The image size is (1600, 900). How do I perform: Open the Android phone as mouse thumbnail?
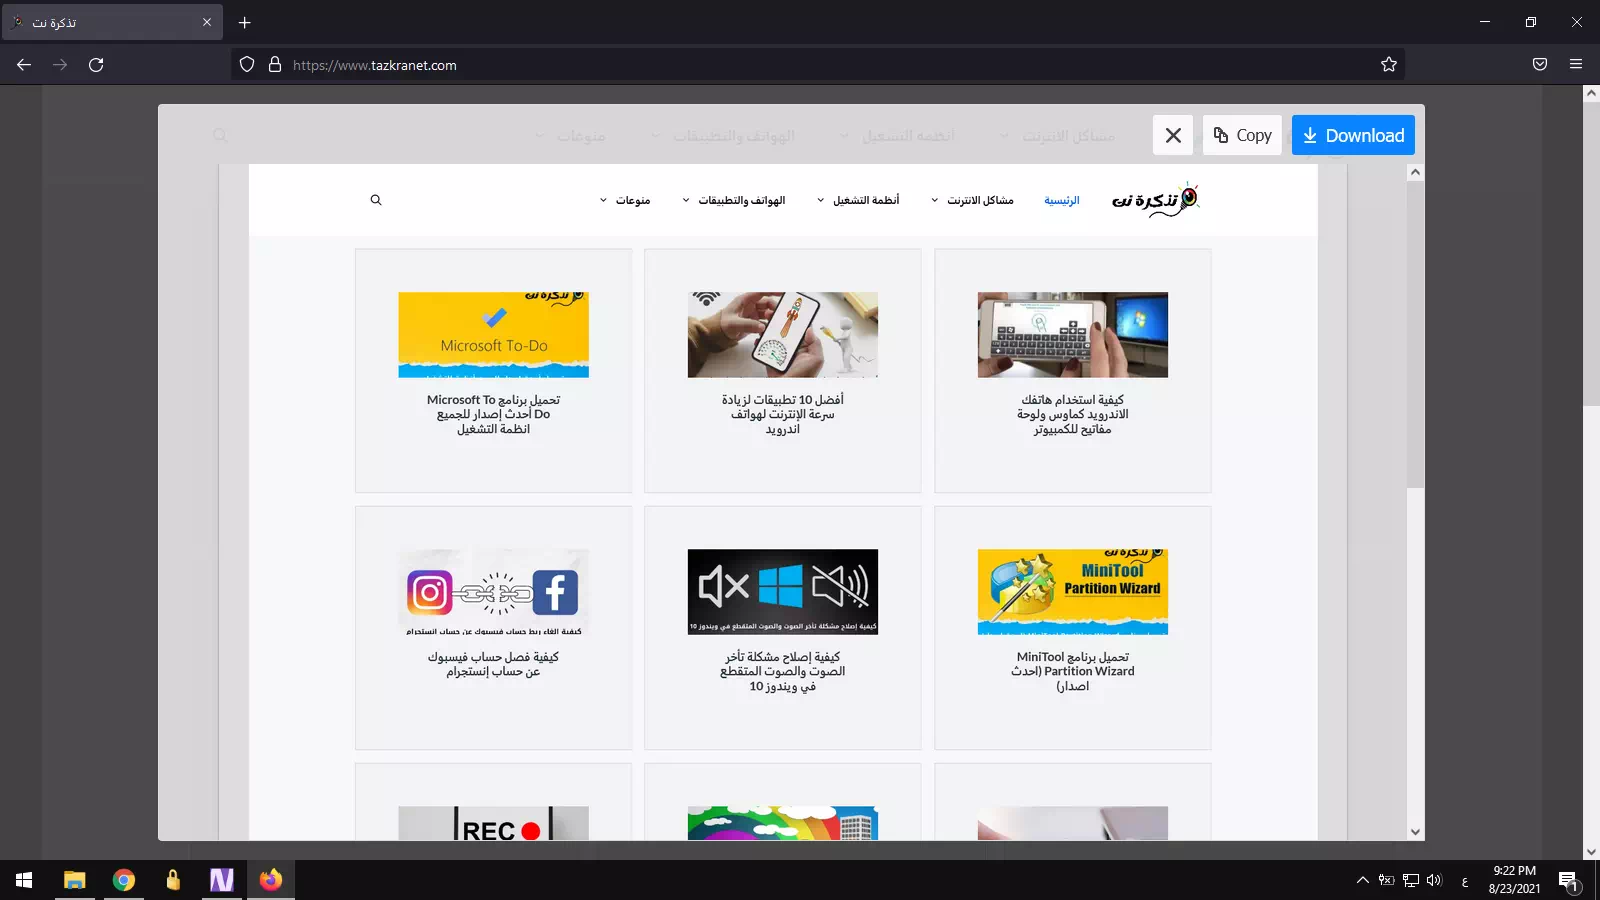pos(1073,335)
